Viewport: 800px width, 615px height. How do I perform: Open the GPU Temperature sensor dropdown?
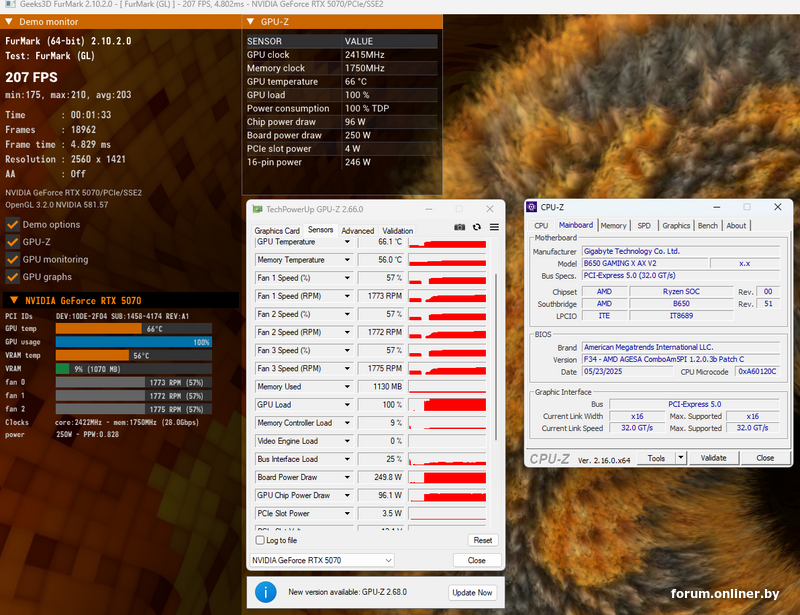(347, 242)
